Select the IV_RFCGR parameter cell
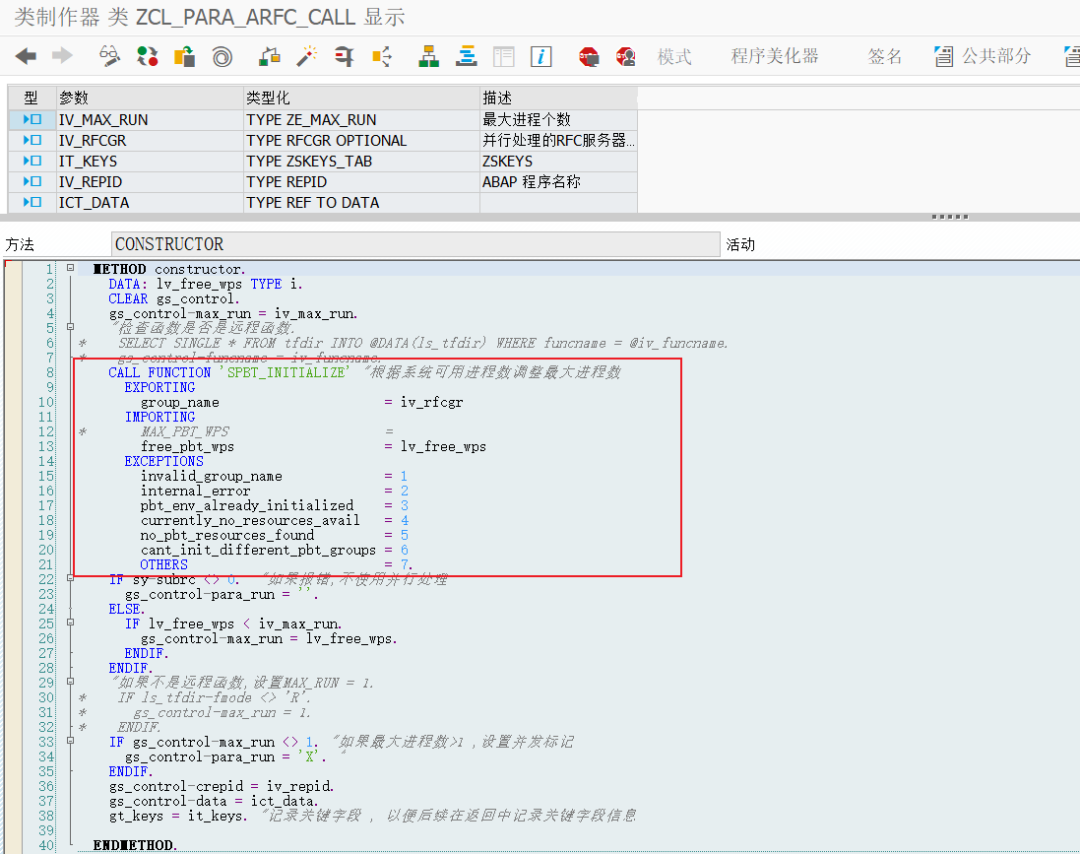 [x=149, y=140]
